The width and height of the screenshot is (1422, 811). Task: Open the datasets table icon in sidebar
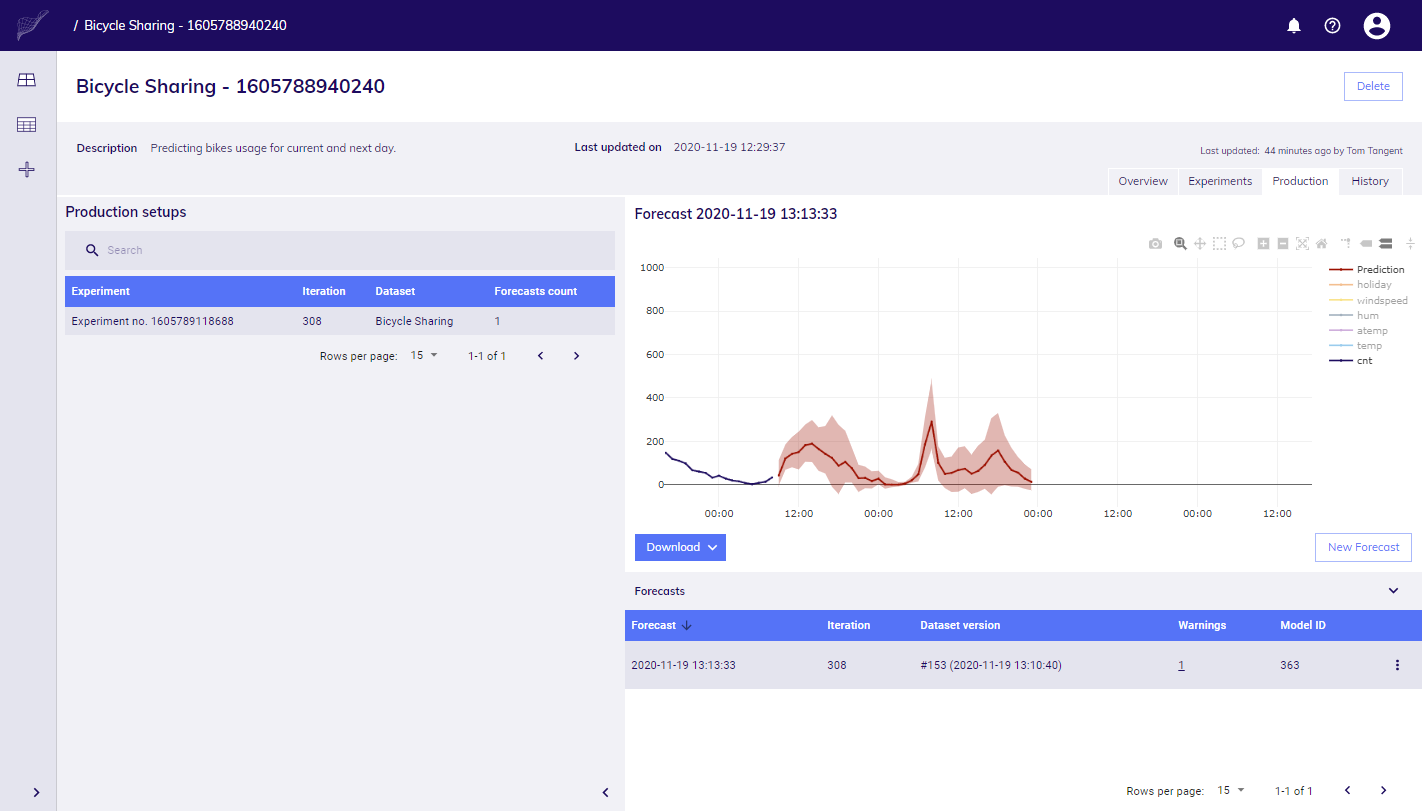click(27, 125)
